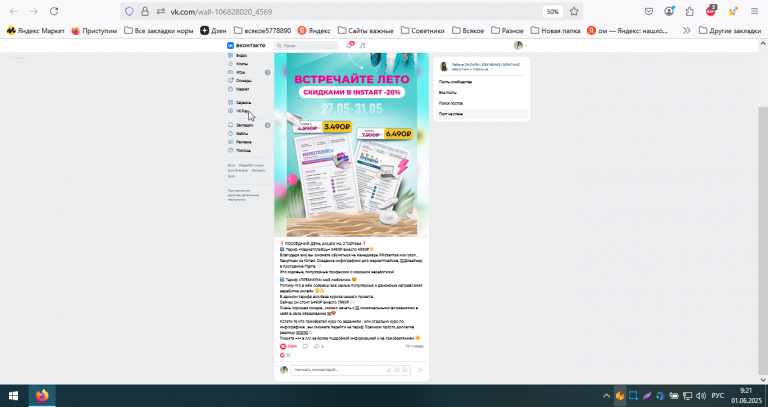
Task: Expand Советники bookmark folder
Action: 423,30
